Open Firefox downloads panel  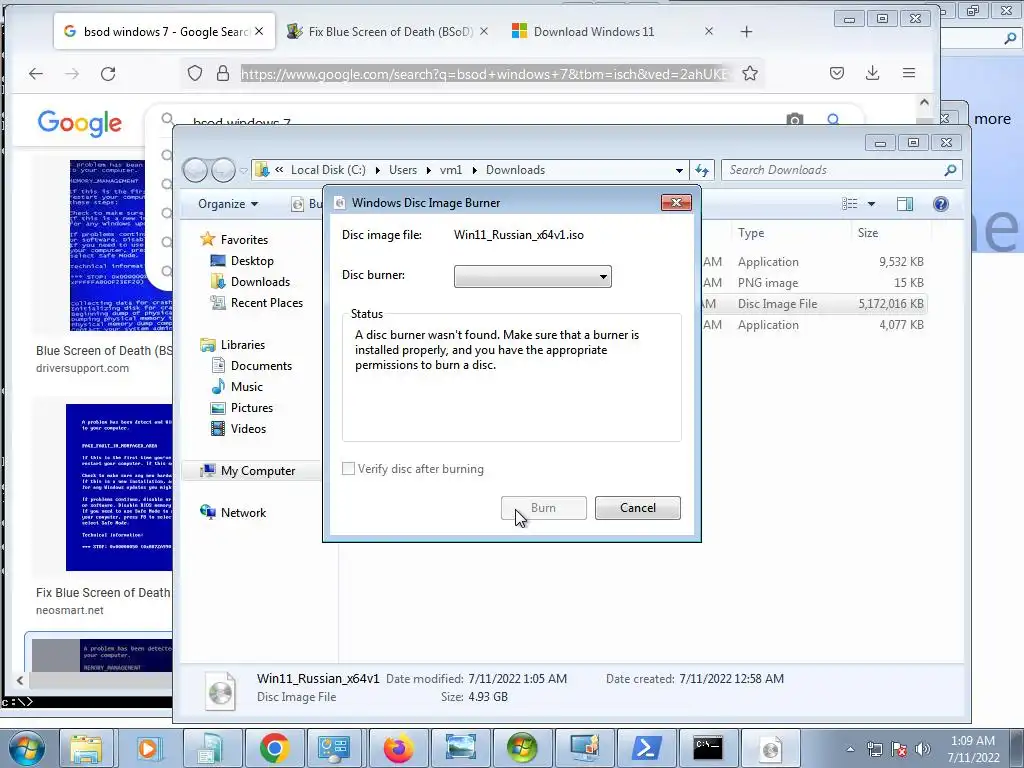[x=872, y=73]
